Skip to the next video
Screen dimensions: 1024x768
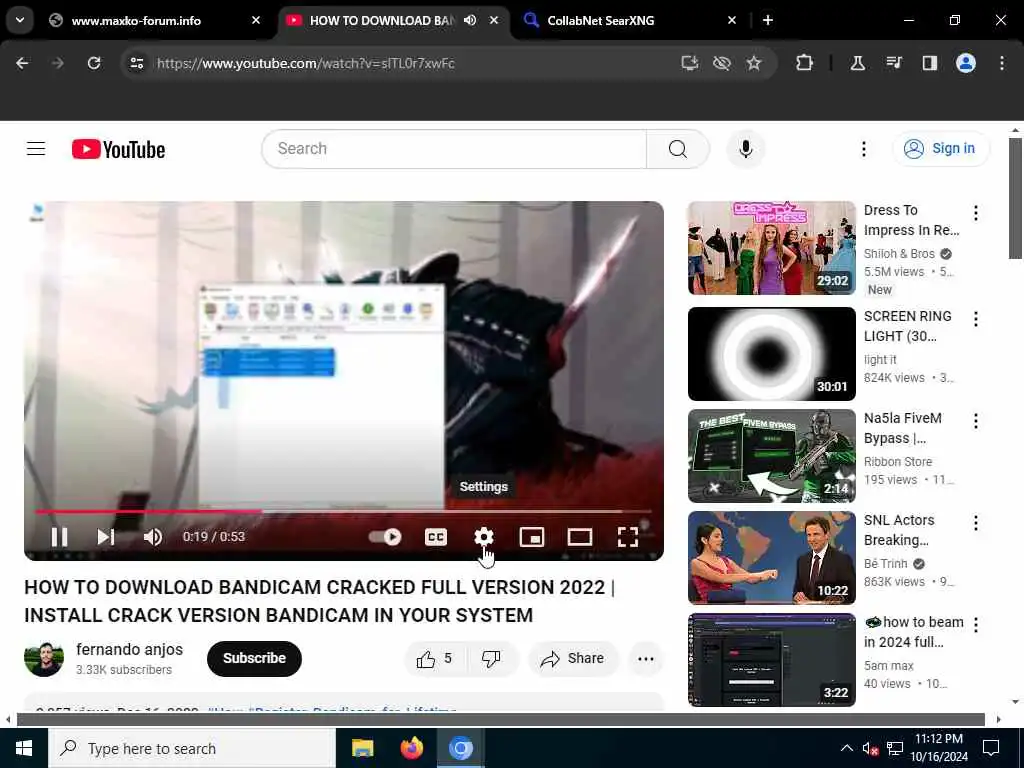[106, 537]
